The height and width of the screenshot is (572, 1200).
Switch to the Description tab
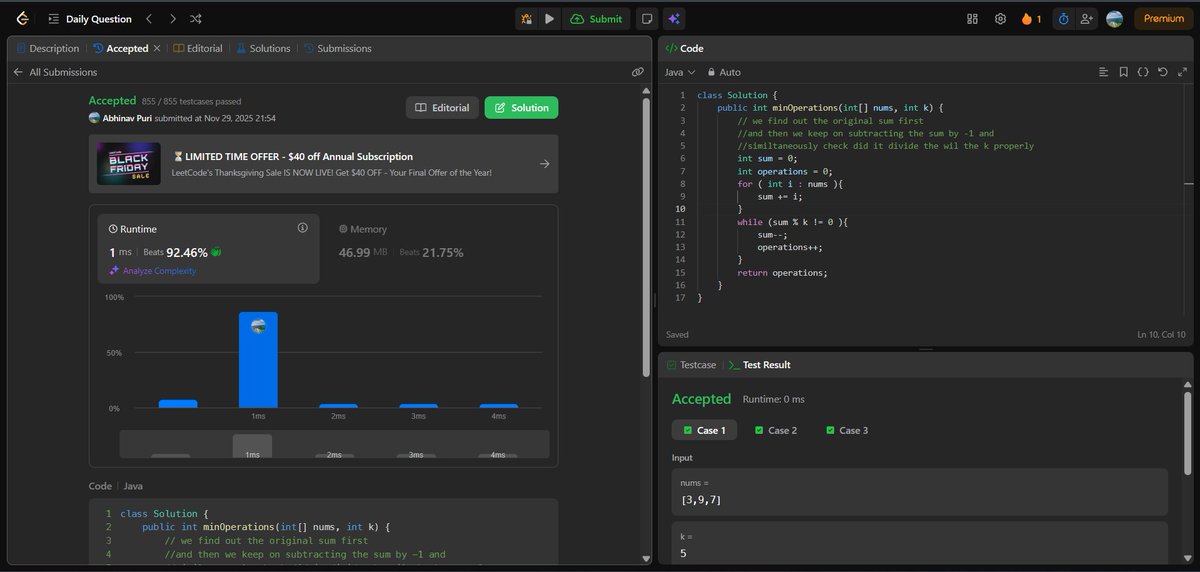pyautogui.click(x=47, y=48)
